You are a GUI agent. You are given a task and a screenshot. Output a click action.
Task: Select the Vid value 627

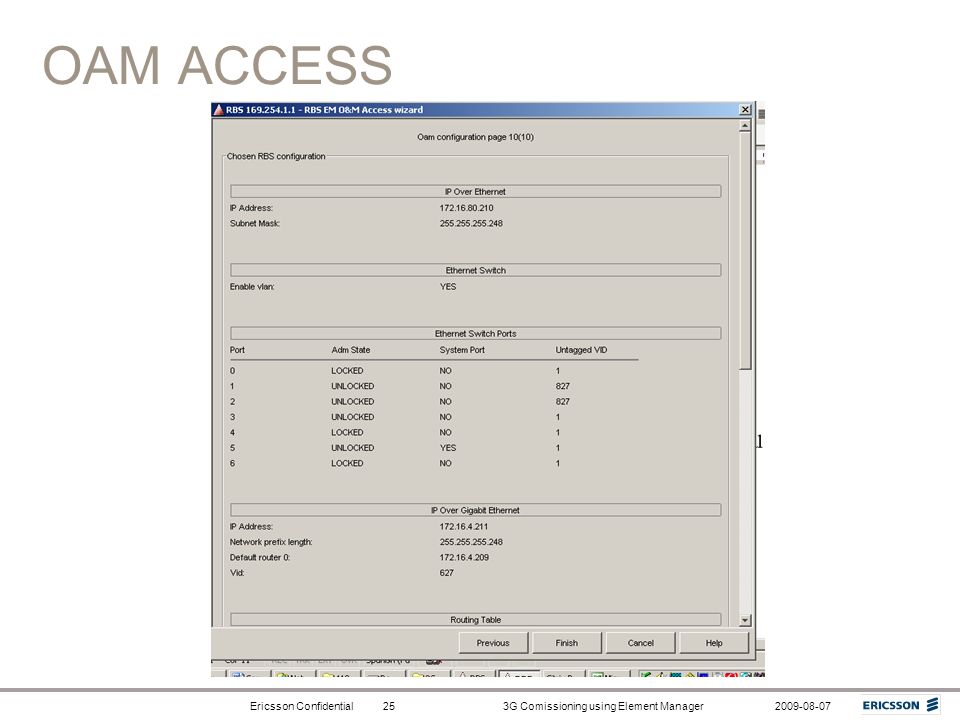pos(446,573)
